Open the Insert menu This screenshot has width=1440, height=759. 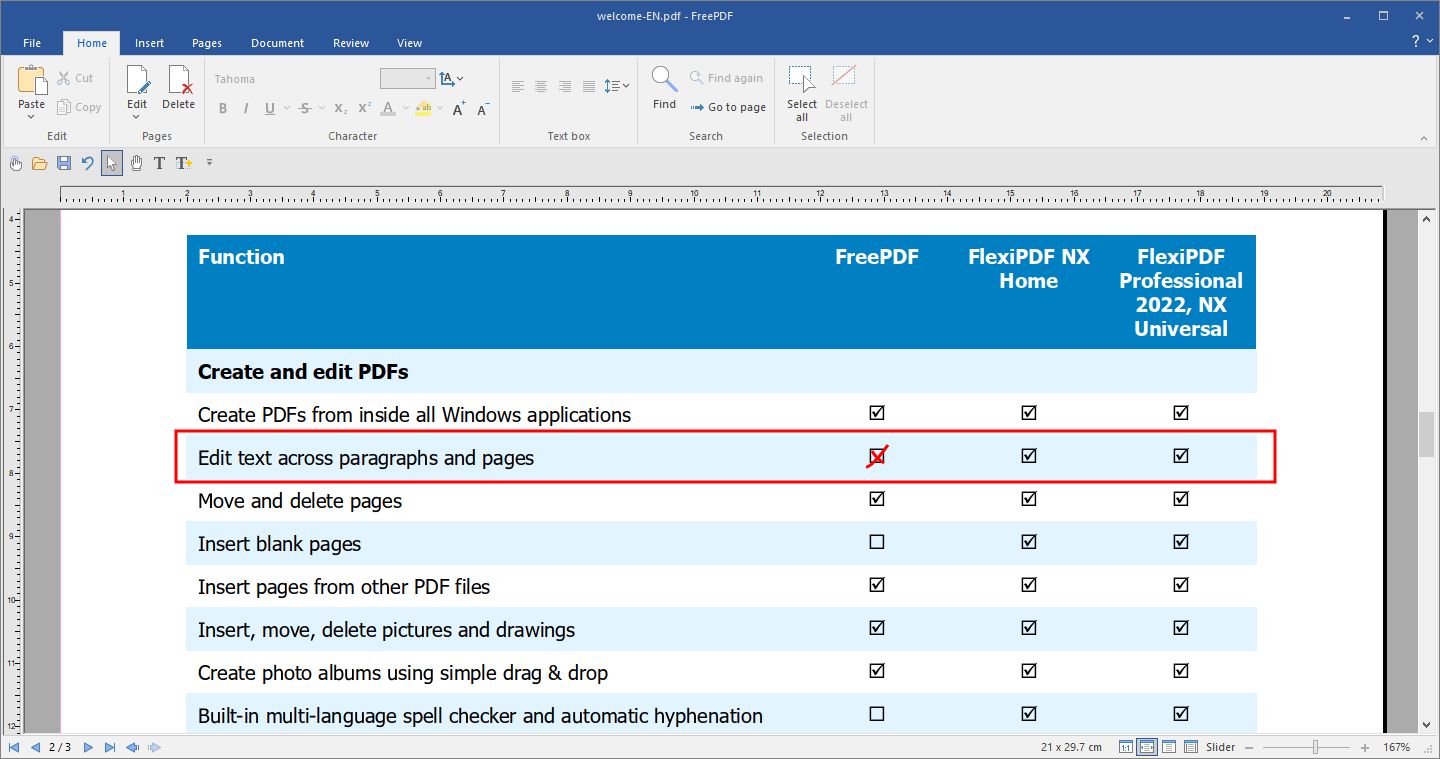[x=149, y=43]
